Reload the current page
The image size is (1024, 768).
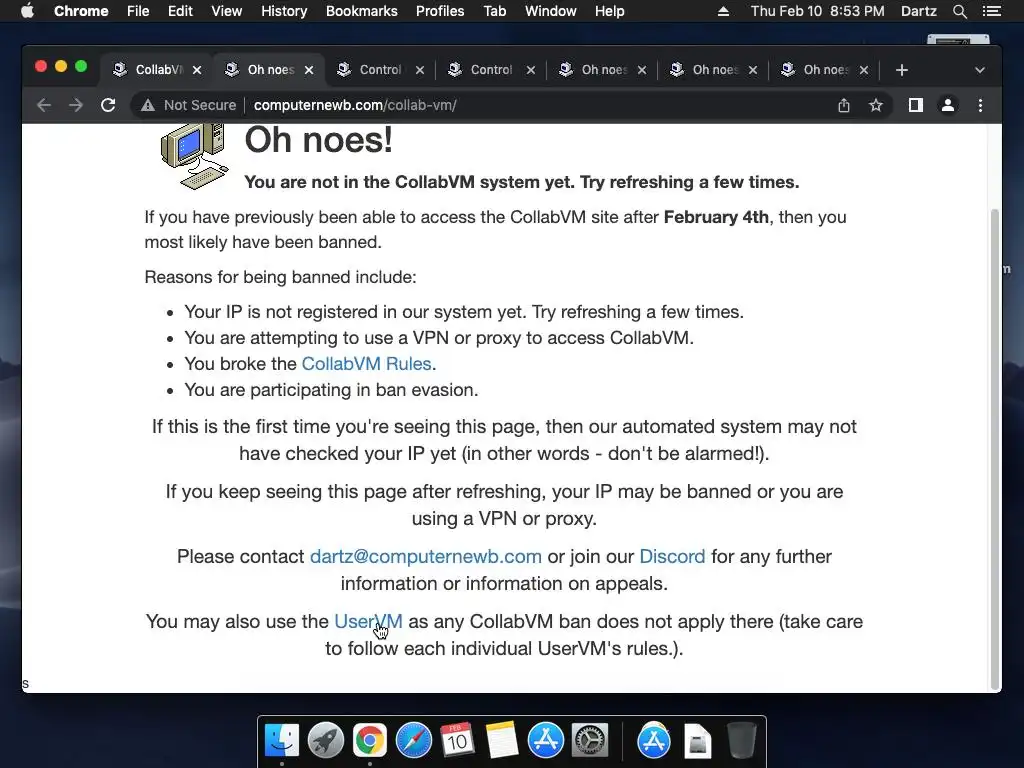click(x=108, y=105)
